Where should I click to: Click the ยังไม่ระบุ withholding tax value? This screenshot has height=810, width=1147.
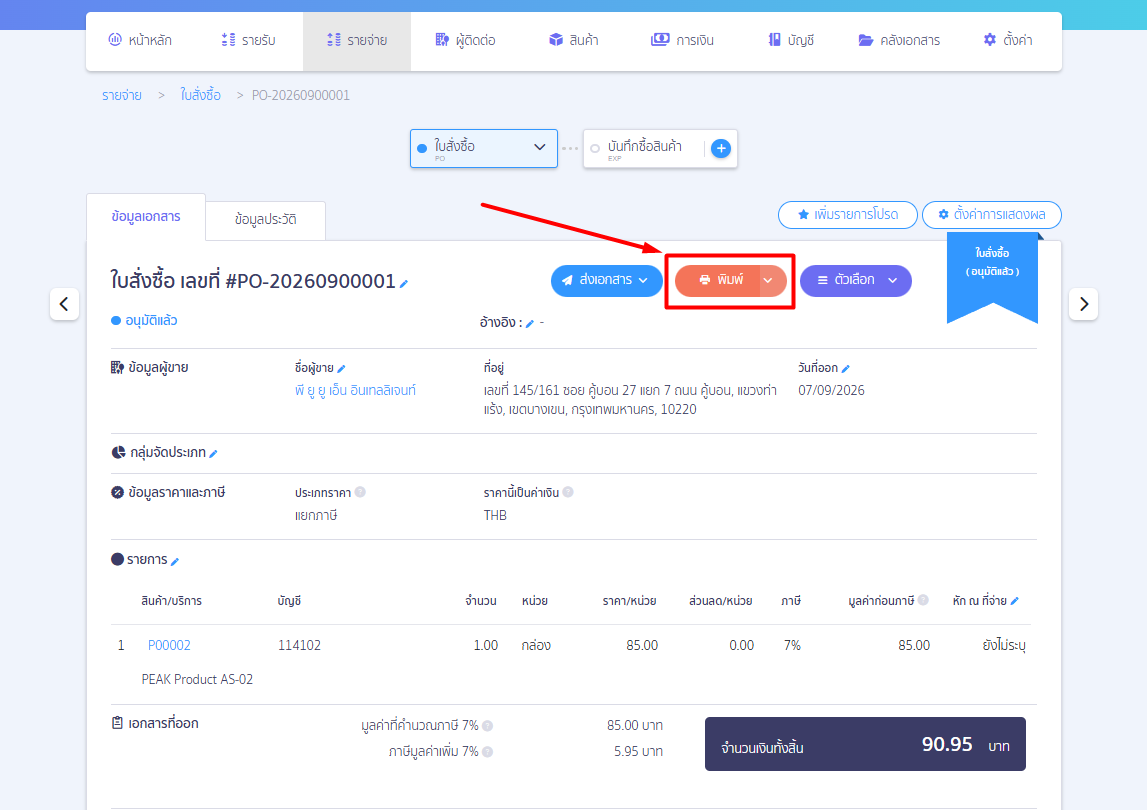(1004, 645)
